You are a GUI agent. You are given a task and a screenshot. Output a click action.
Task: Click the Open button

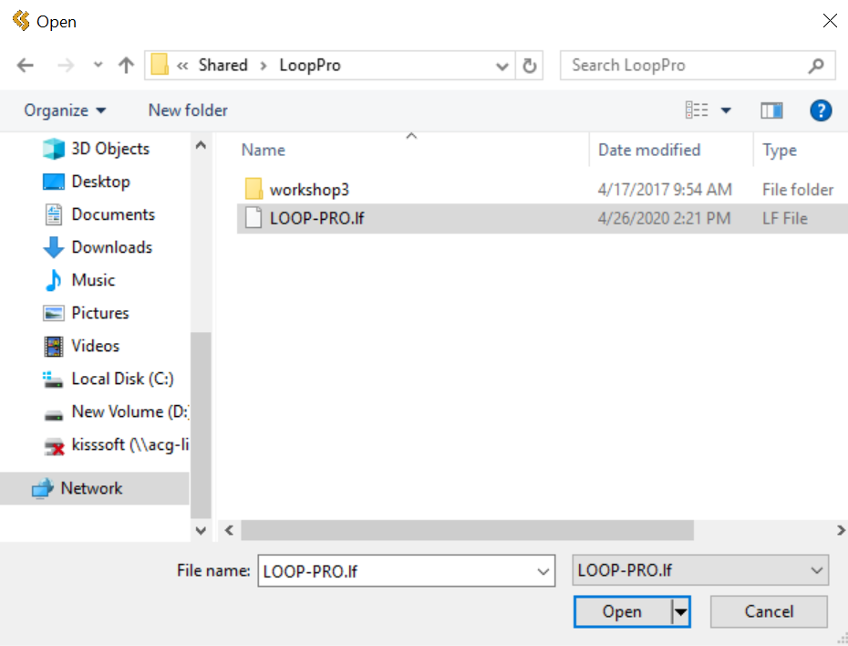622,612
